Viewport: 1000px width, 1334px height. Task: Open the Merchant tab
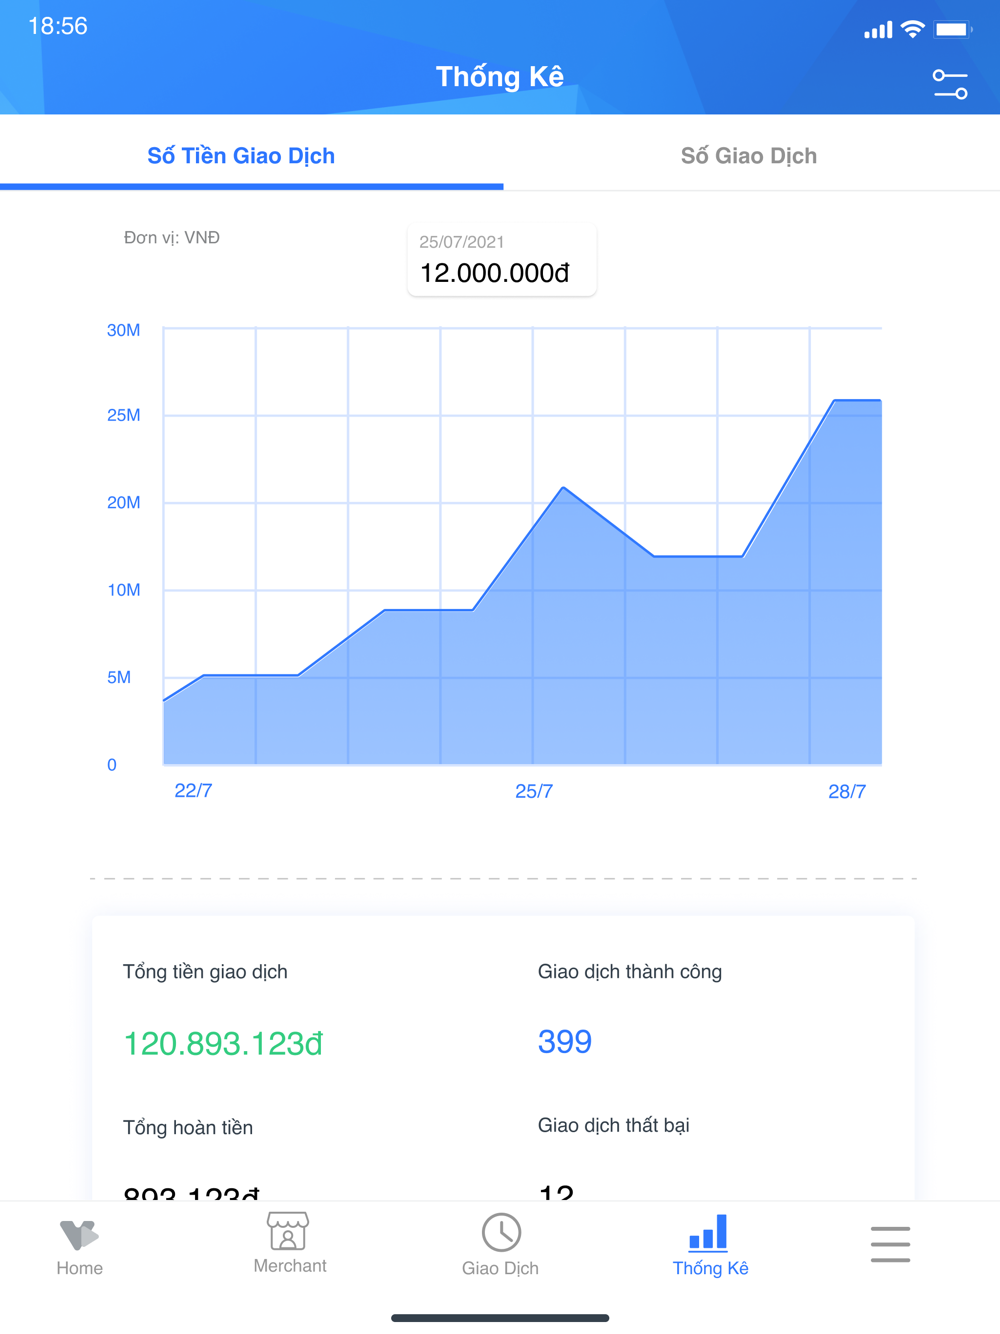289,1244
